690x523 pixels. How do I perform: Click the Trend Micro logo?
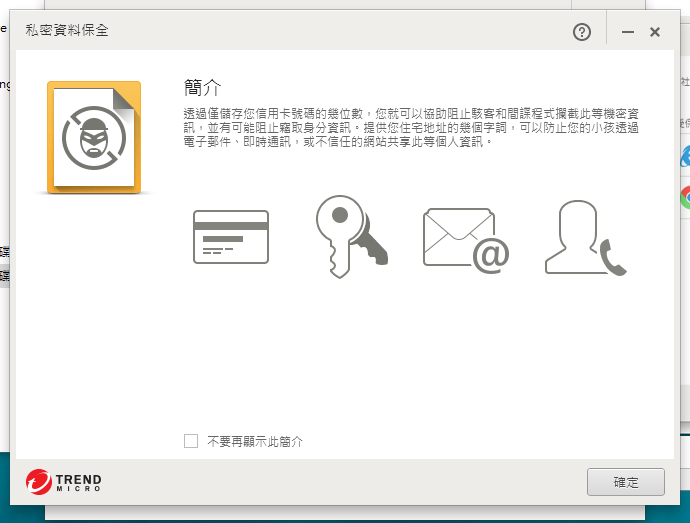click(63, 482)
